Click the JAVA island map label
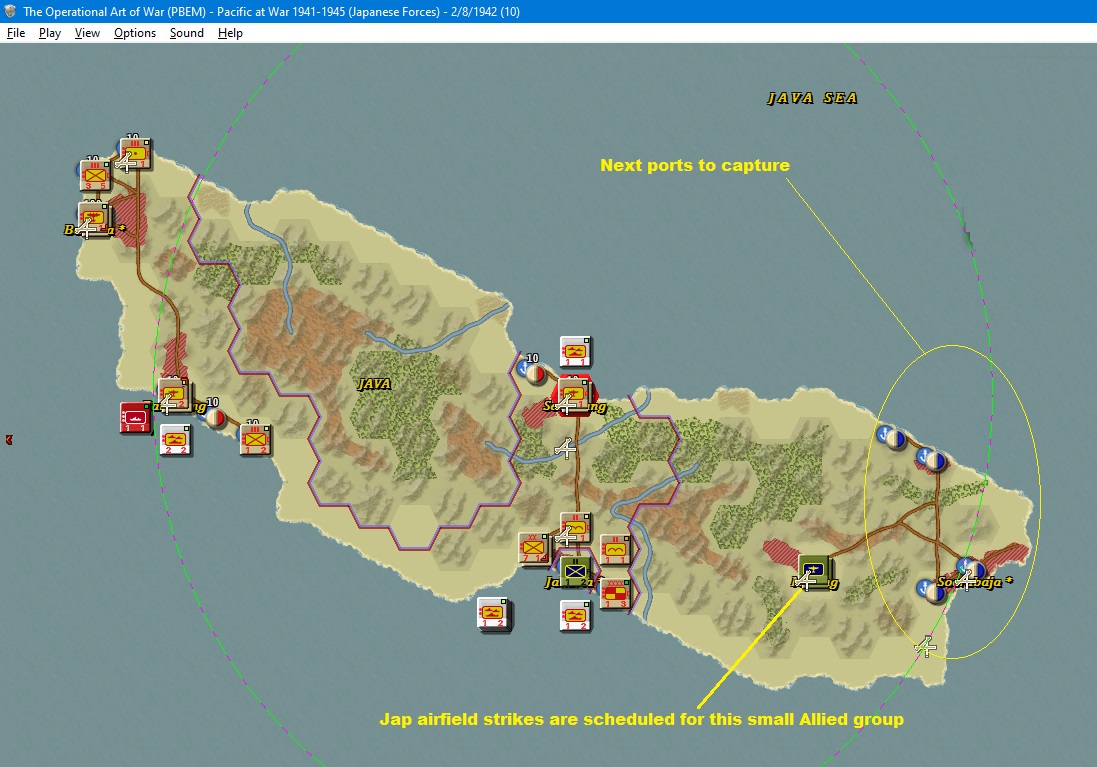 click(374, 384)
